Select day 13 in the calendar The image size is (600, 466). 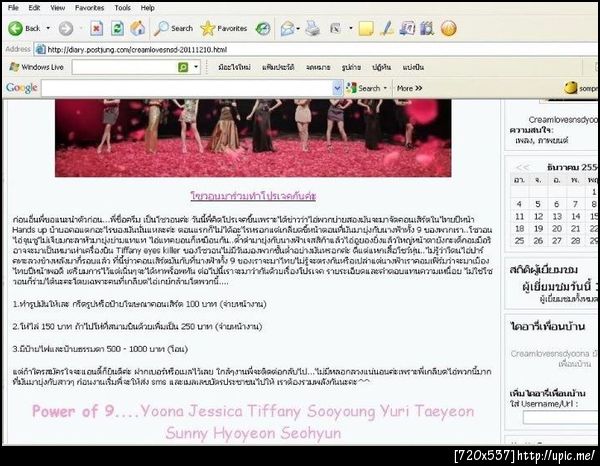(557, 217)
